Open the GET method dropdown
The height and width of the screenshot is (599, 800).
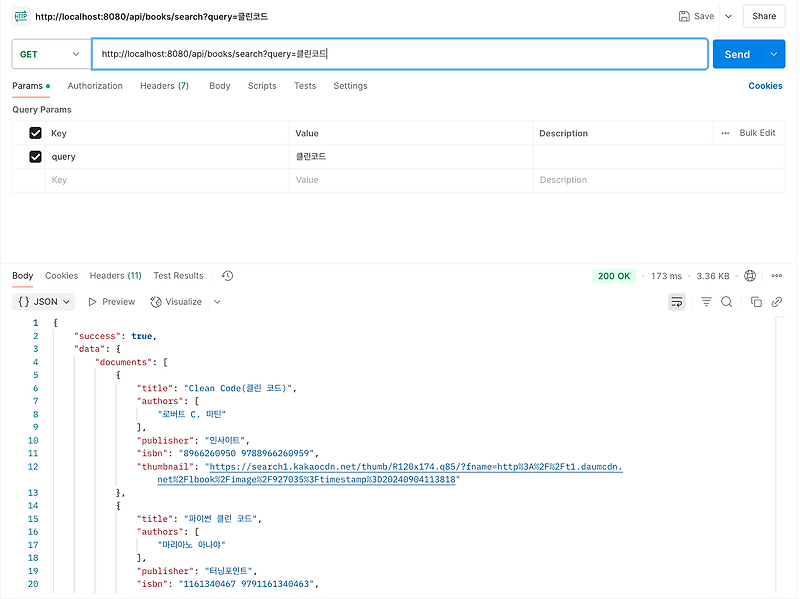(x=50, y=53)
